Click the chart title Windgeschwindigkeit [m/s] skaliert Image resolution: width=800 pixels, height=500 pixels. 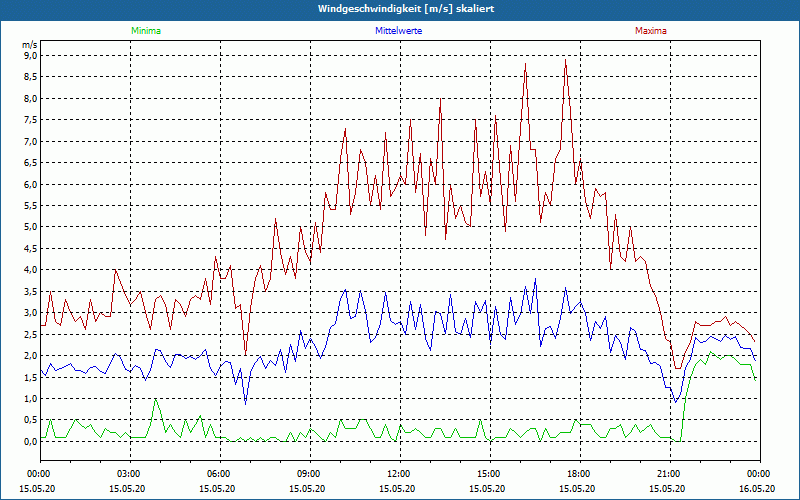[406, 9]
